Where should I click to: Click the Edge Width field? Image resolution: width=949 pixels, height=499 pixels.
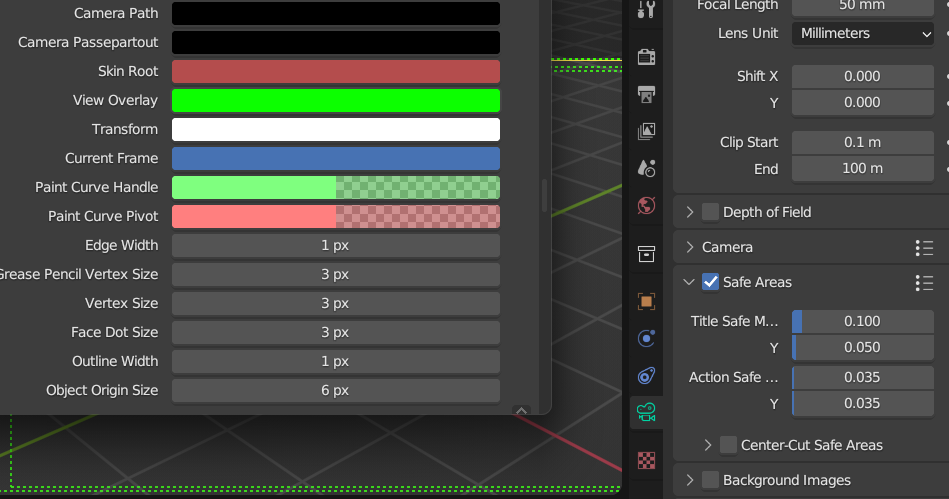[x=336, y=246]
